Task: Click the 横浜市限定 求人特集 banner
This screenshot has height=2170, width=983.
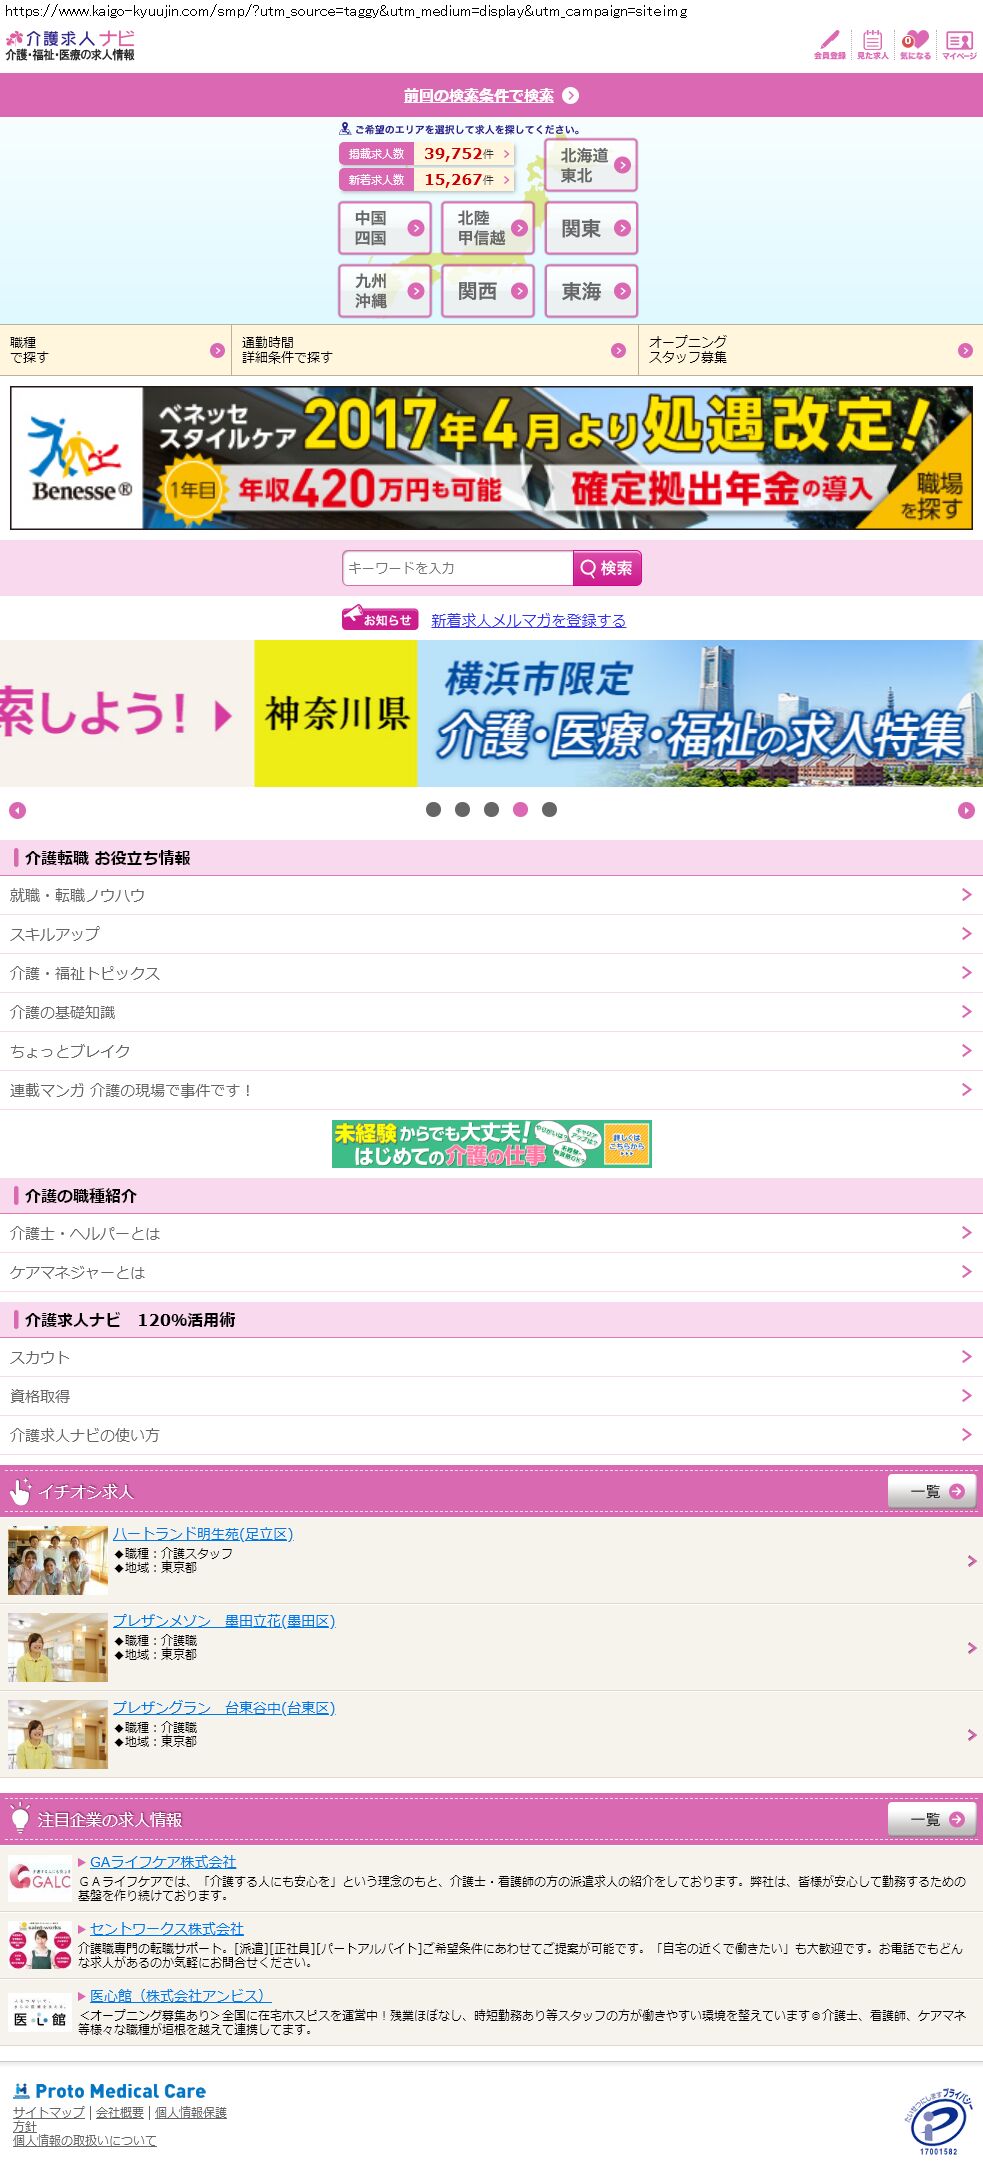Action: click(x=618, y=713)
